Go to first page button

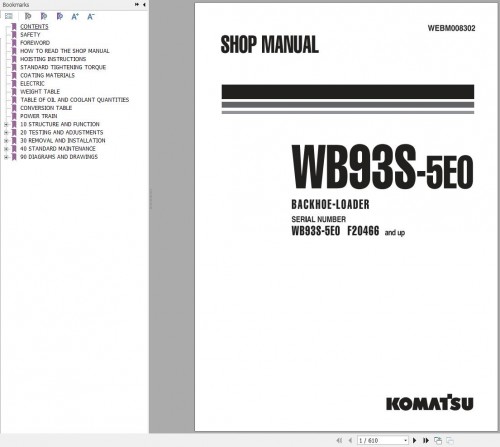click(x=339, y=440)
